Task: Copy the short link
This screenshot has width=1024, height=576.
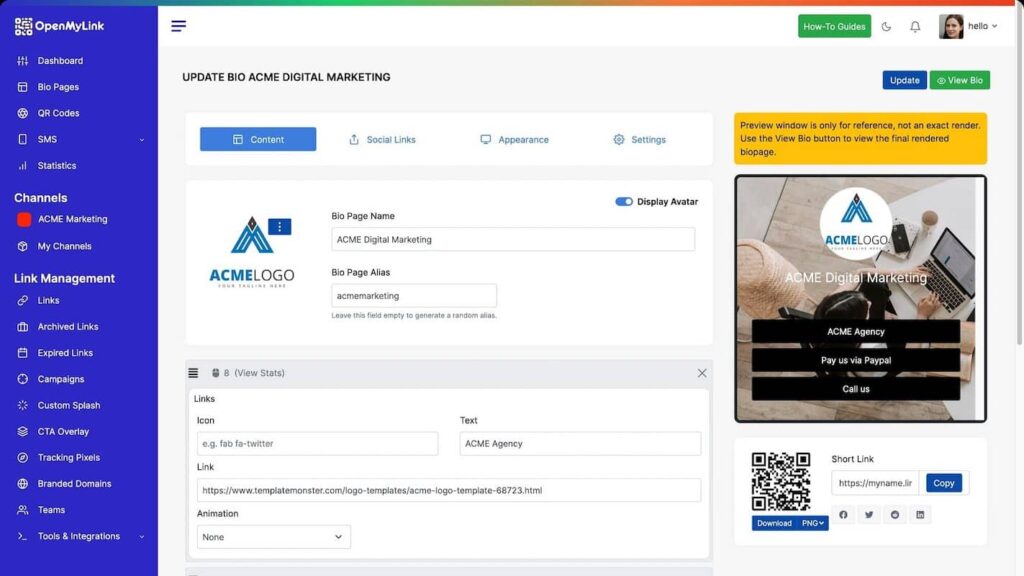Action: pos(943,483)
